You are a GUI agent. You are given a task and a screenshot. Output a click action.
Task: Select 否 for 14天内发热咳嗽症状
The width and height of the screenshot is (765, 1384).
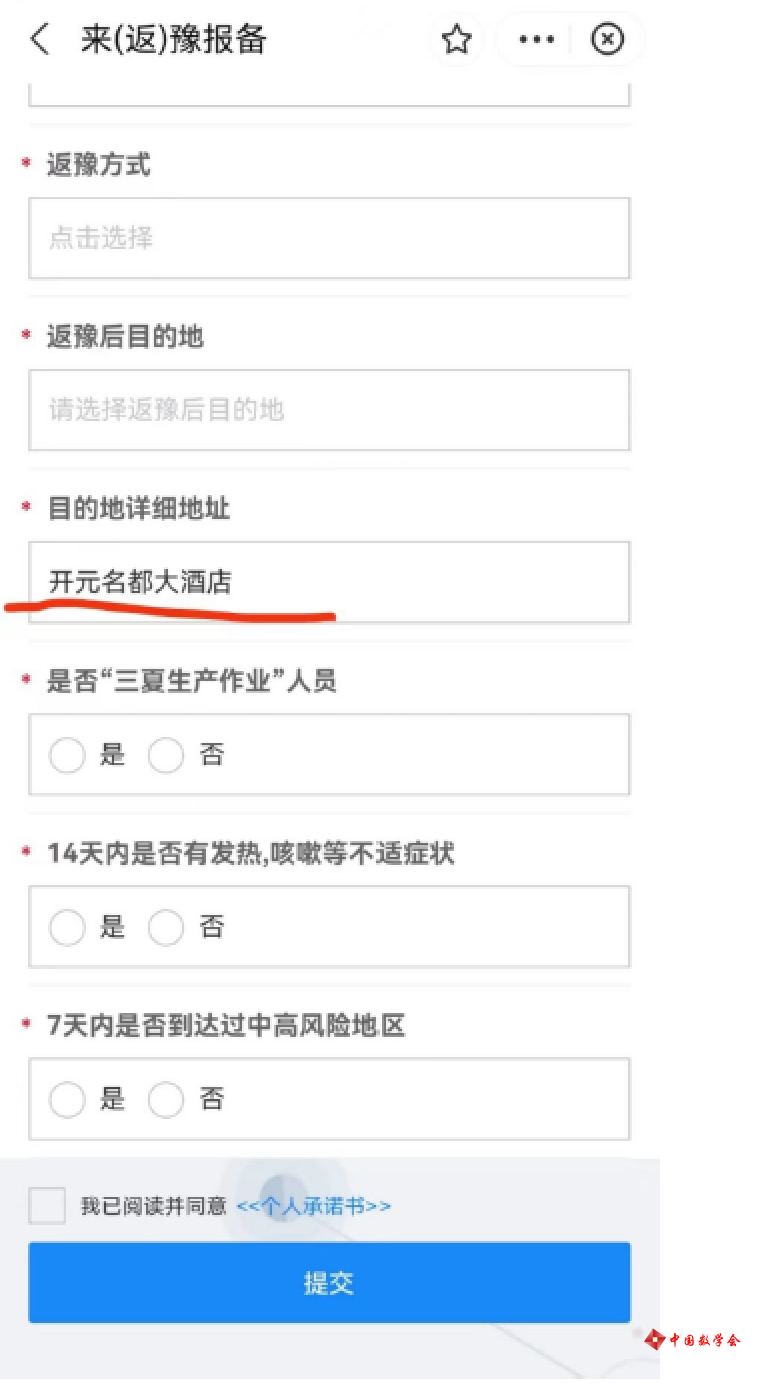tap(166, 927)
